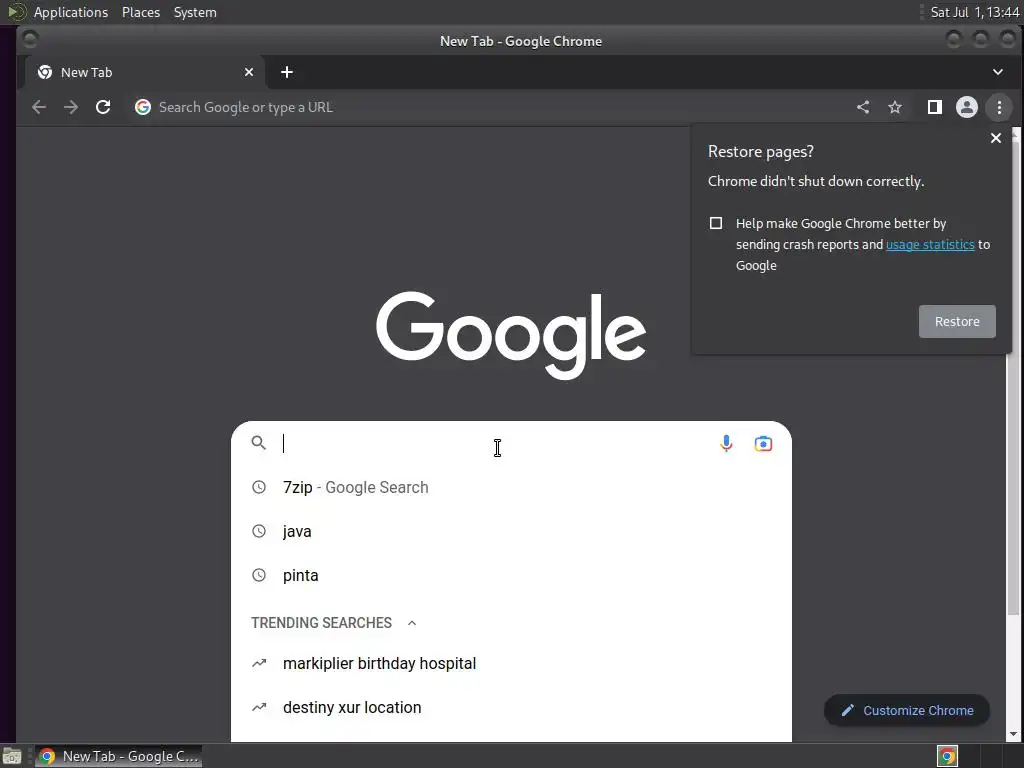The width and height of the screenshot is (1024, 768).
Task: Start voice search with microphone icon
Action: [726, 443]
